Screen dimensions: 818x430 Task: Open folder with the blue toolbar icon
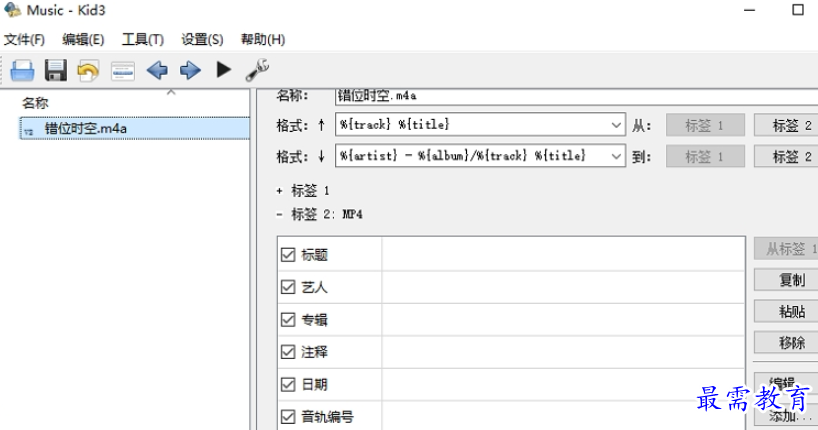coord(22,70)
